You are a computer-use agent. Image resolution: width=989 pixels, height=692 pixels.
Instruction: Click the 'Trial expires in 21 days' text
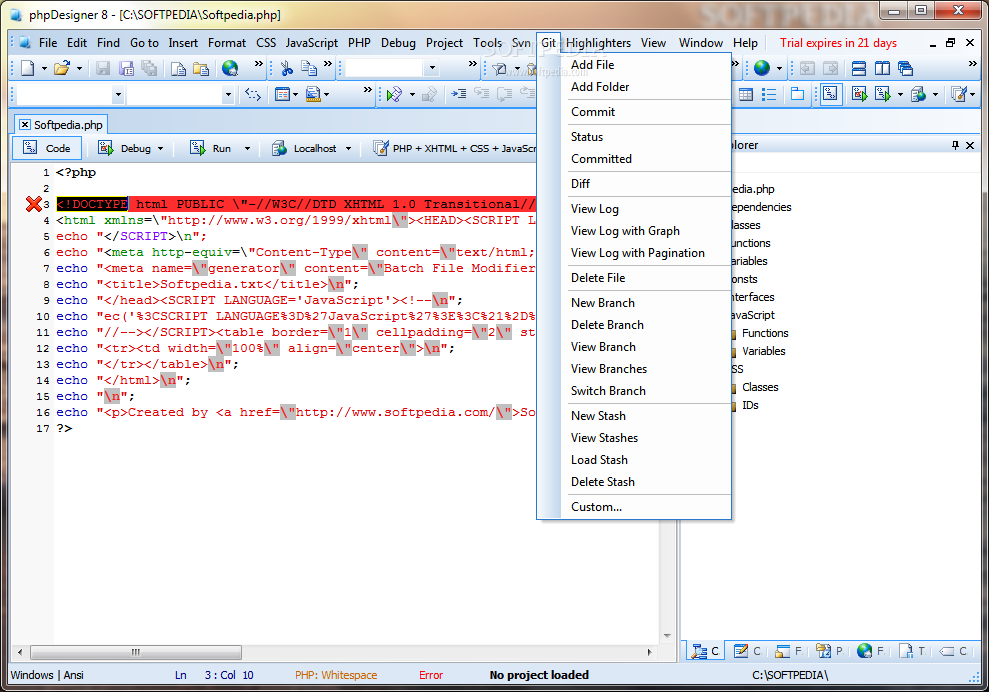click(x=838, y=43)
